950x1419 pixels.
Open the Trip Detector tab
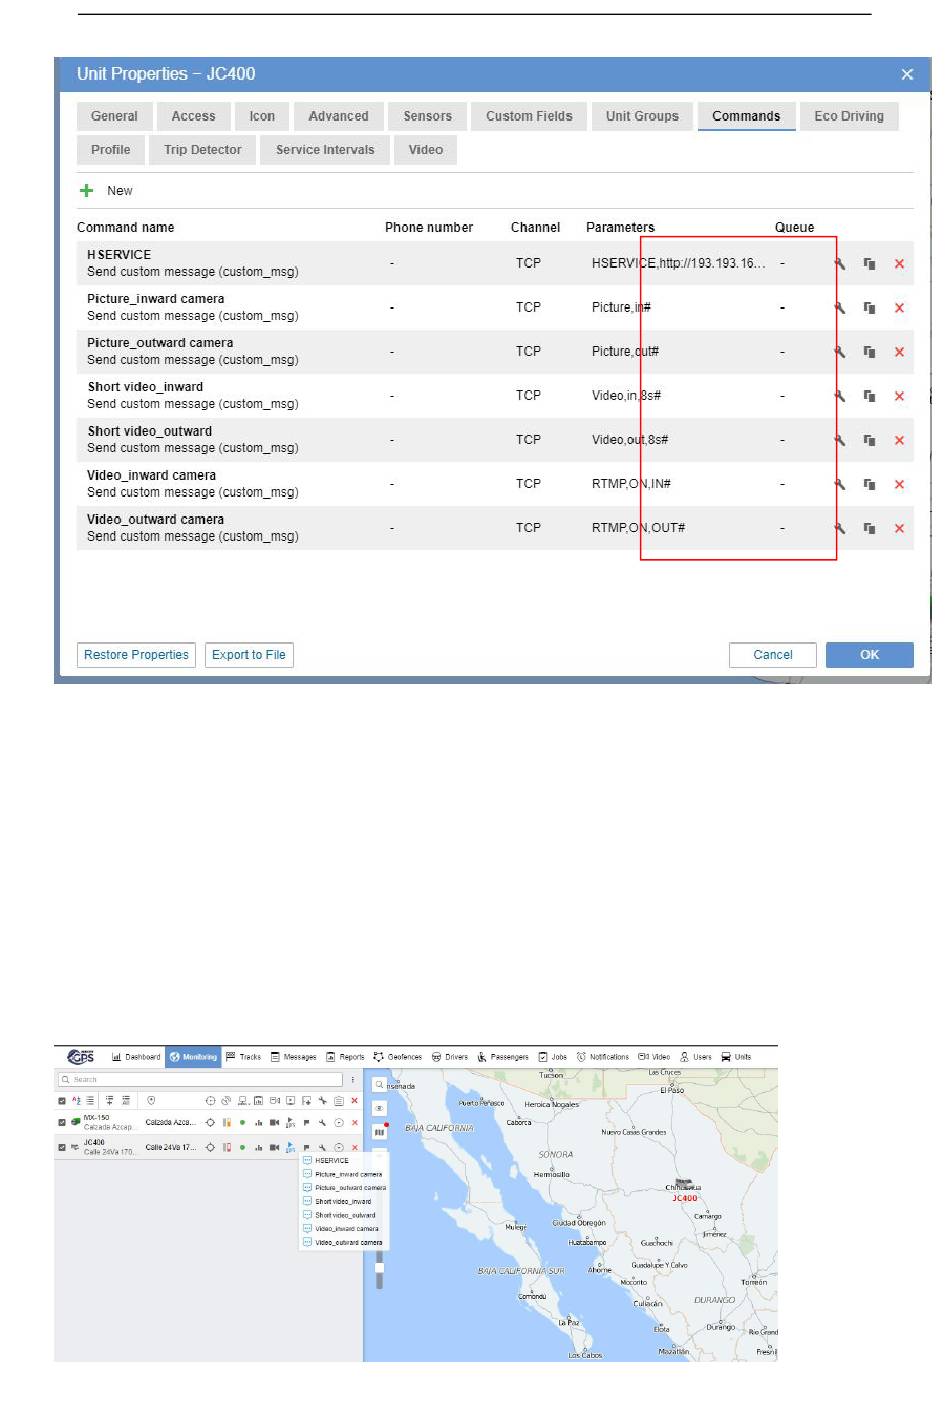(203, 150)
